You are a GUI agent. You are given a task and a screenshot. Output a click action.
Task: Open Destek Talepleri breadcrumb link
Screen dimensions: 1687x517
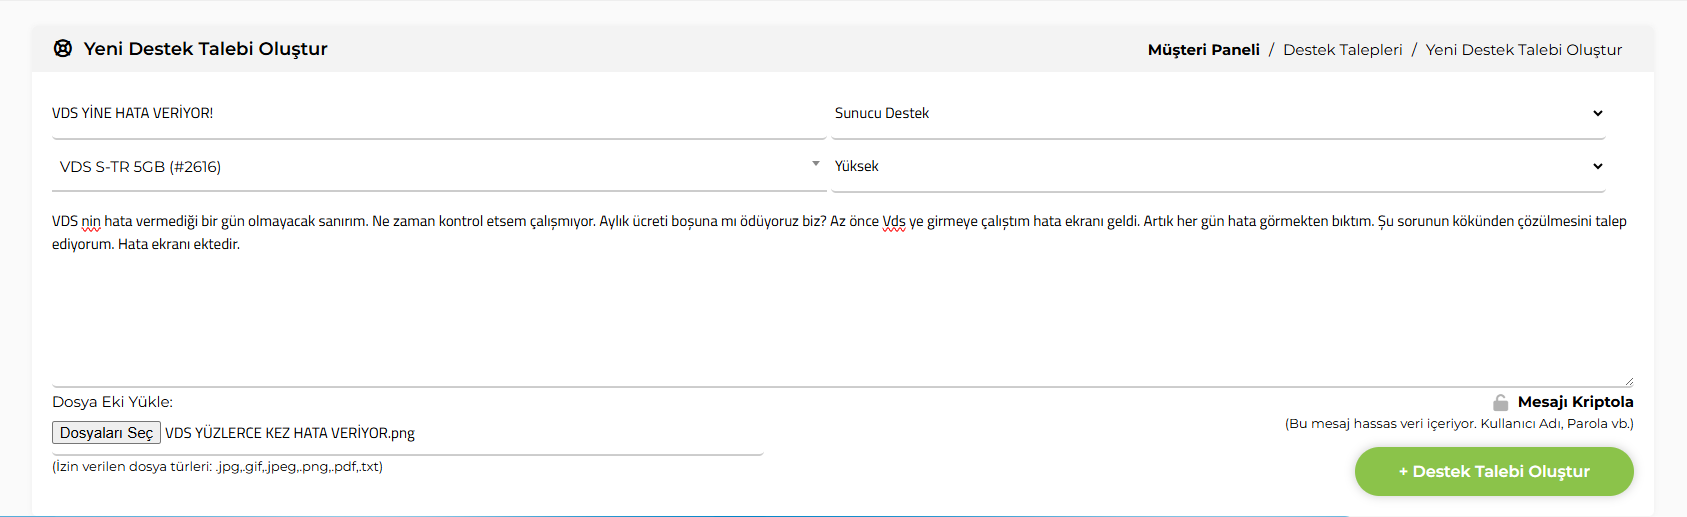tap(1342, 50)
